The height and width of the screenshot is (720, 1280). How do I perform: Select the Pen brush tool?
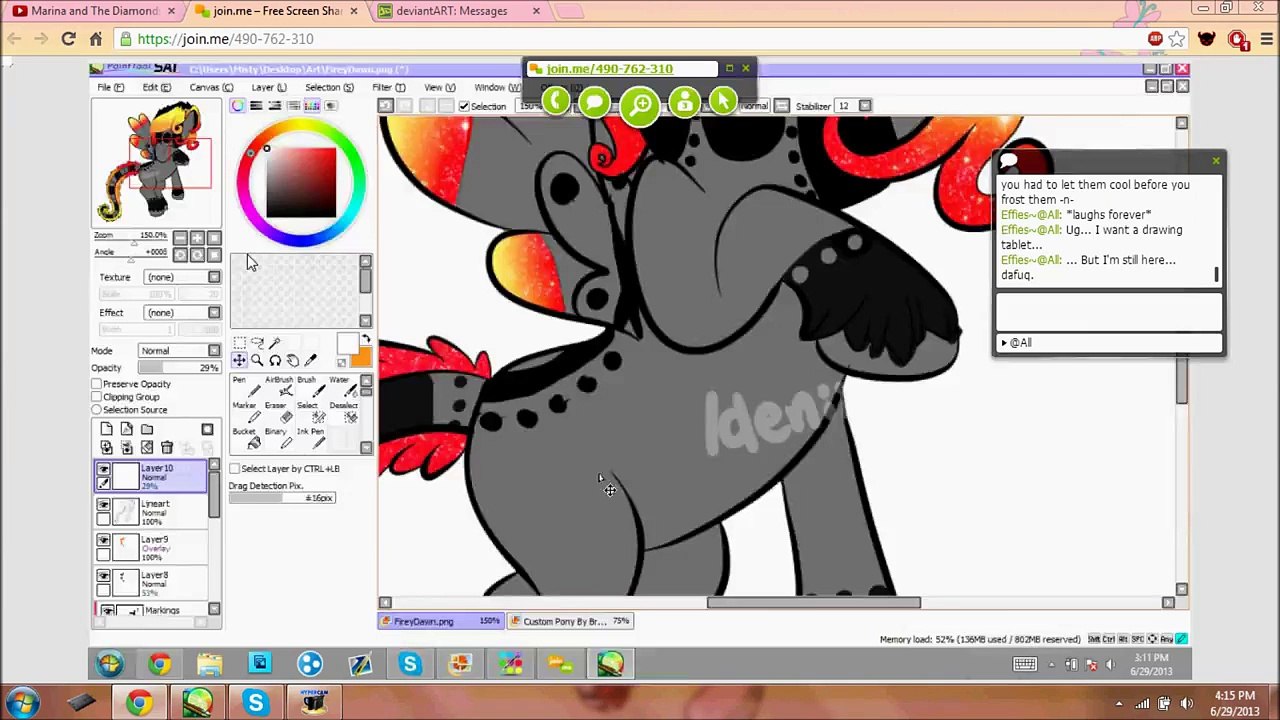click(245, 386)
